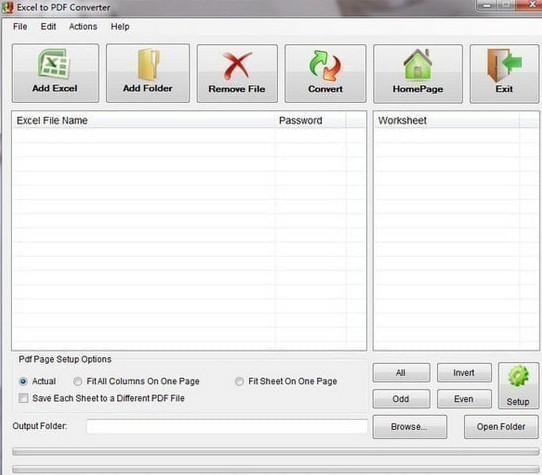Click the Output Folder text field

(227, 426)
